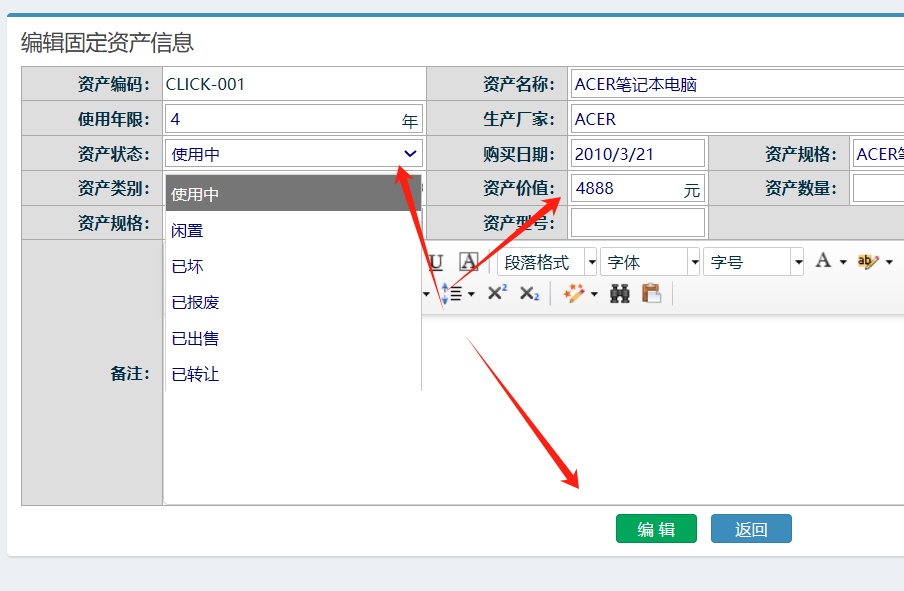Click the binoculars find icon
This screenshot has width=904, height=591.
620,293
